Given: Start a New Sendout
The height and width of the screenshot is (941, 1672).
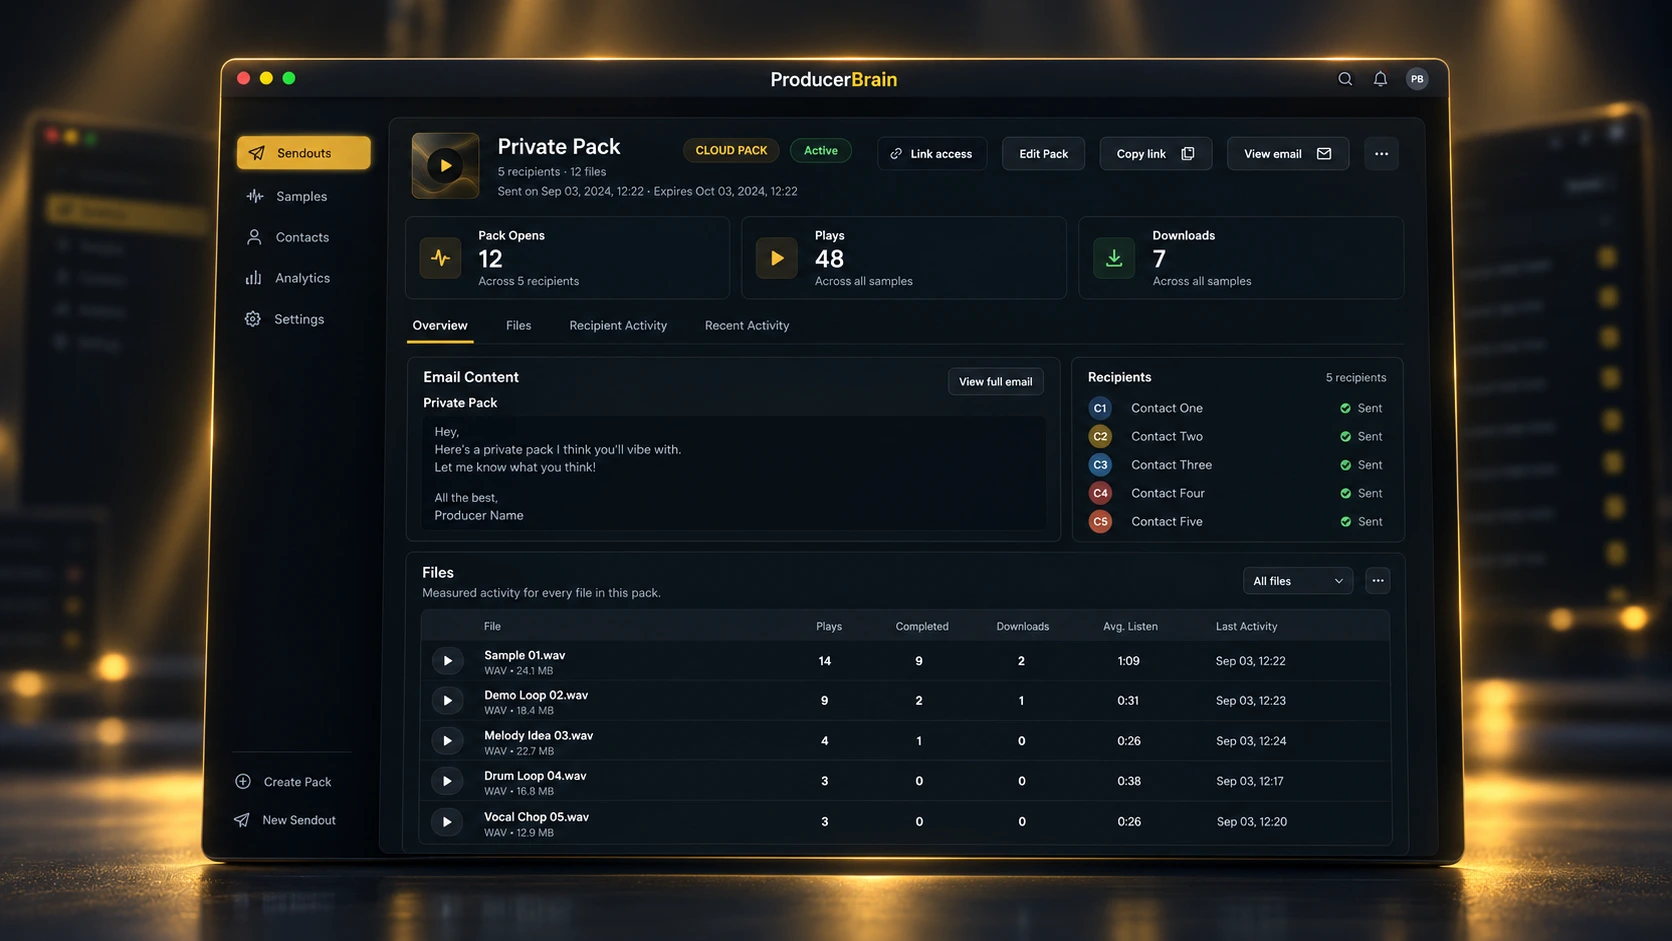Looking at the screenshot, I should [x=286, y=820].
